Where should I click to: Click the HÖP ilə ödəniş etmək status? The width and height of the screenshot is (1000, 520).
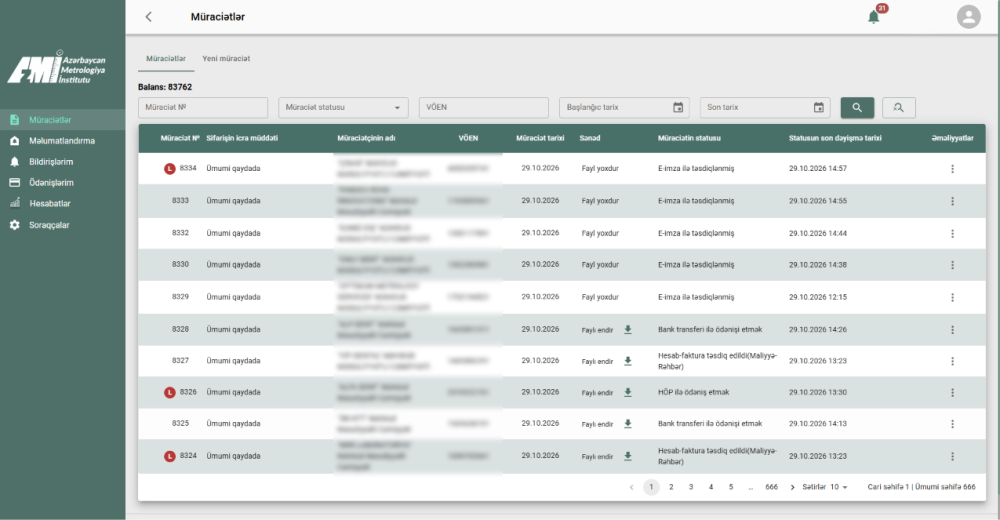[x=693, y=392]
